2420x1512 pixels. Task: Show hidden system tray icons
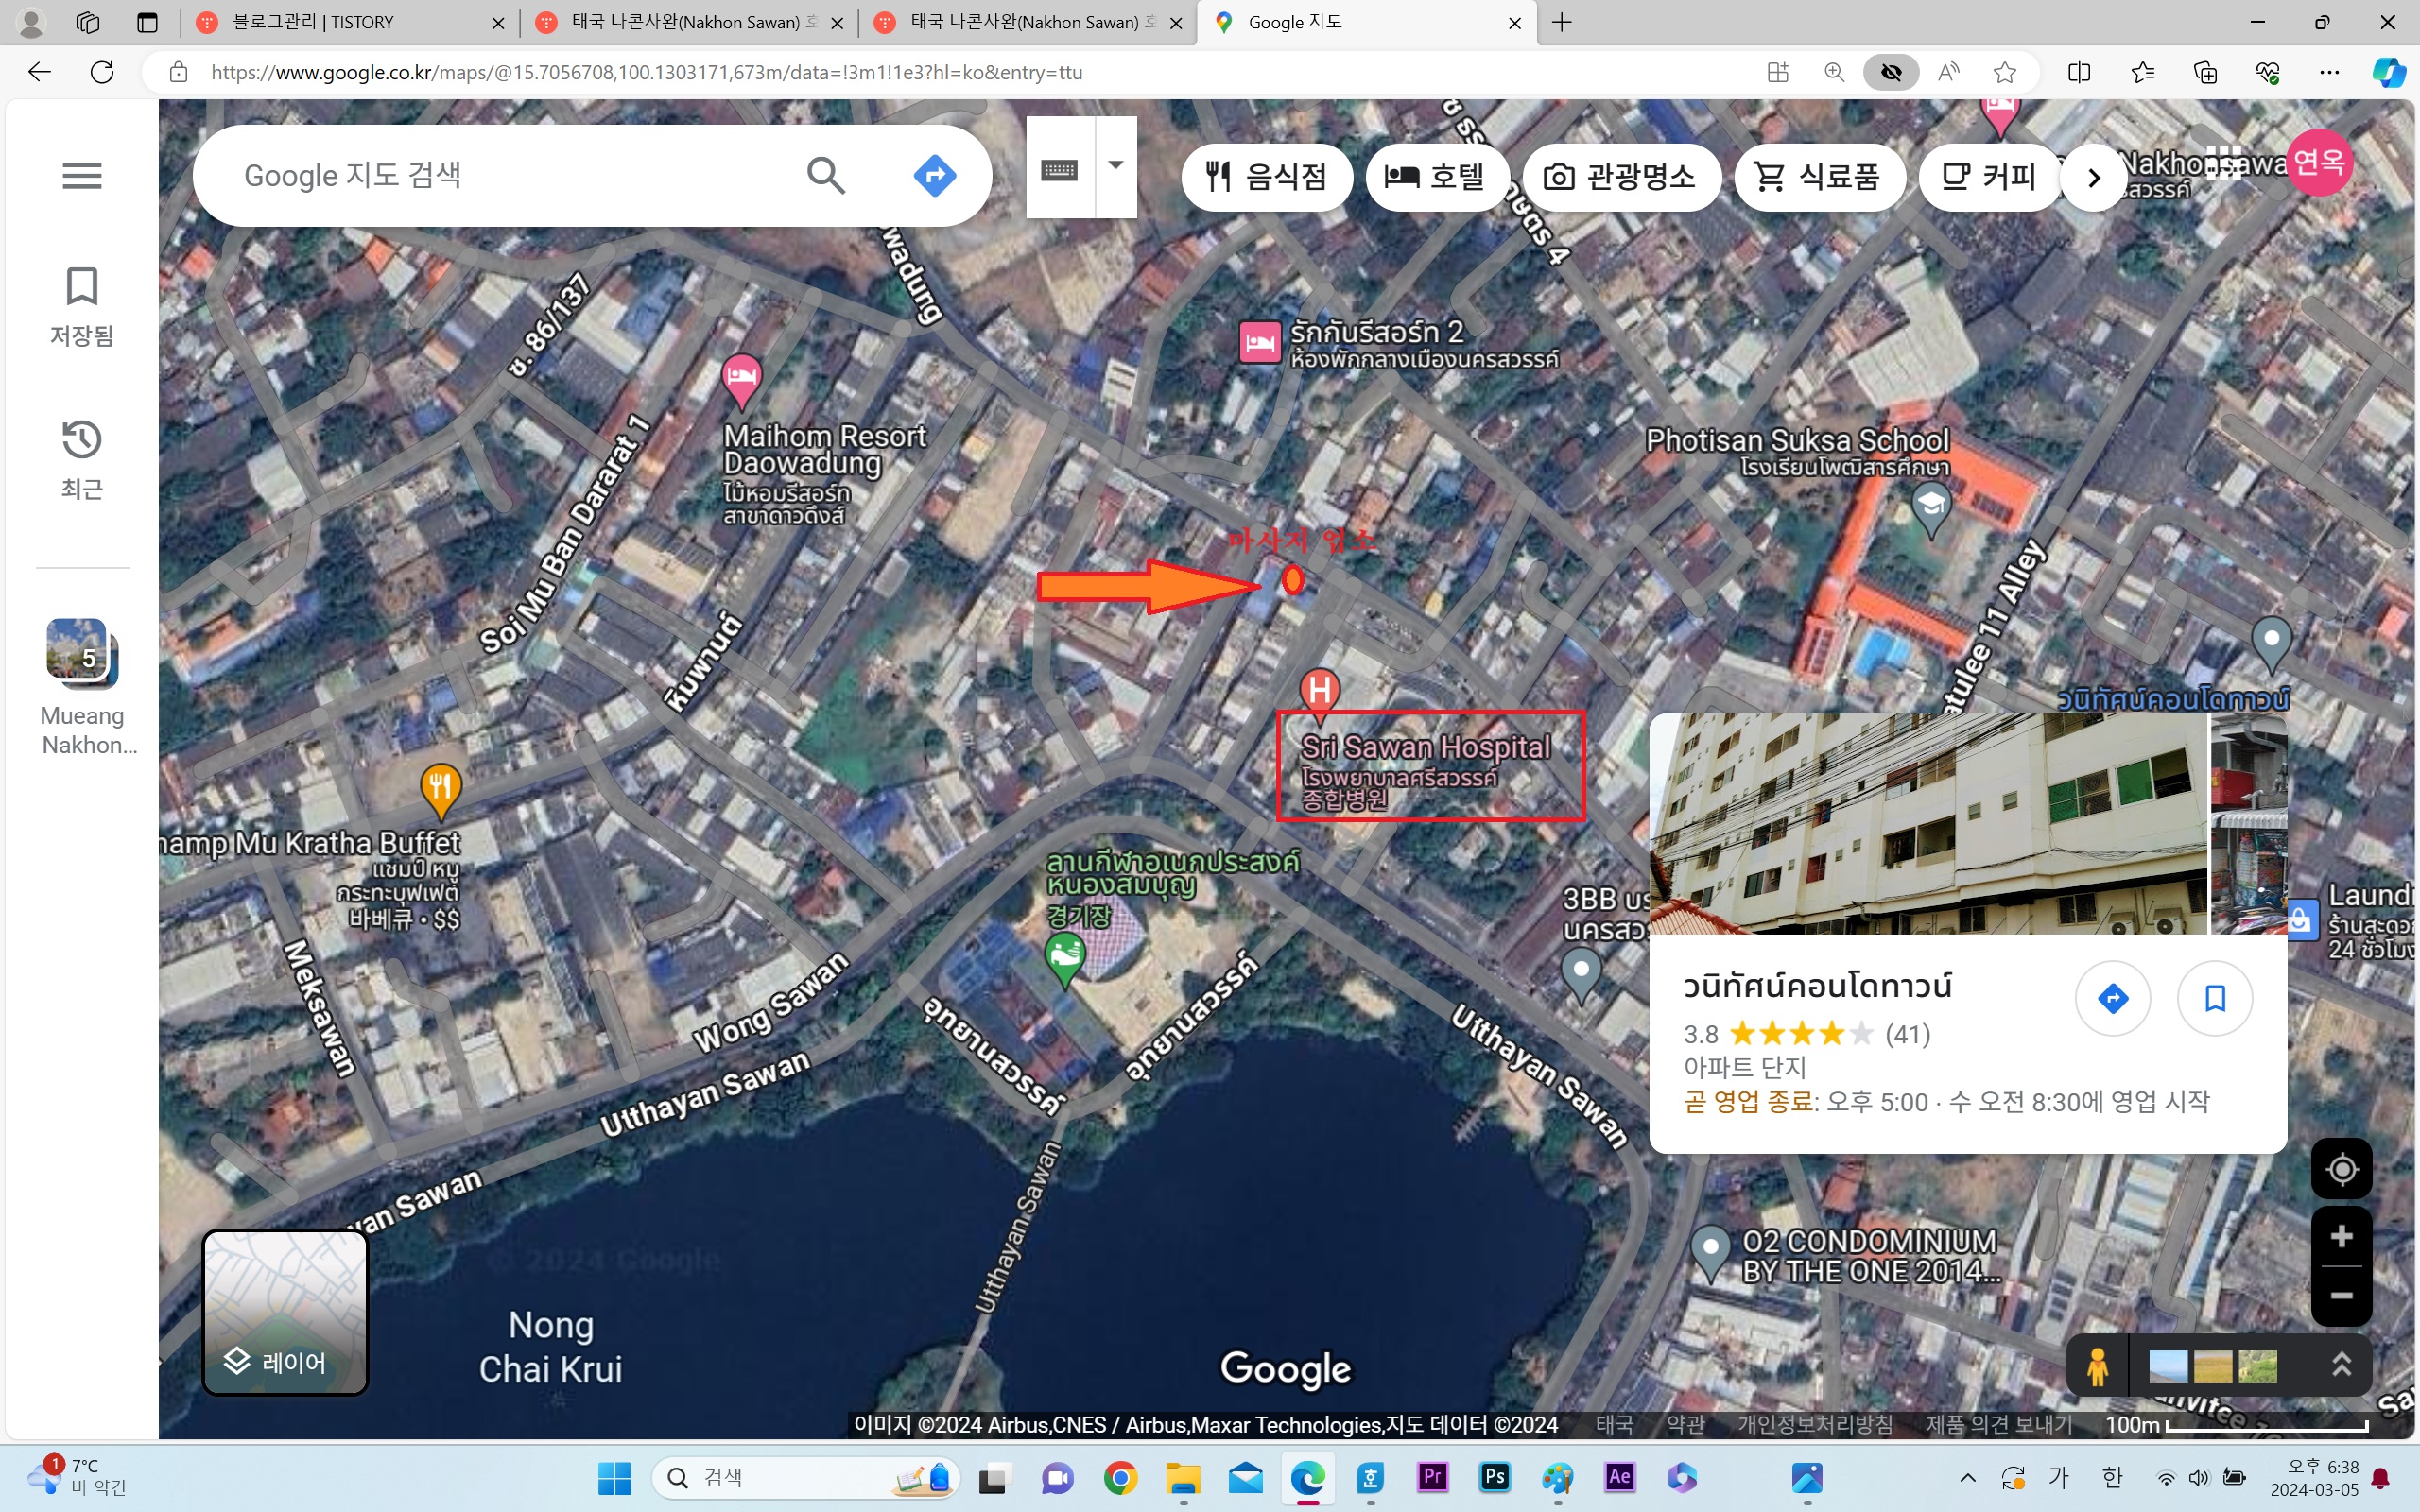coord(1967,1478)
